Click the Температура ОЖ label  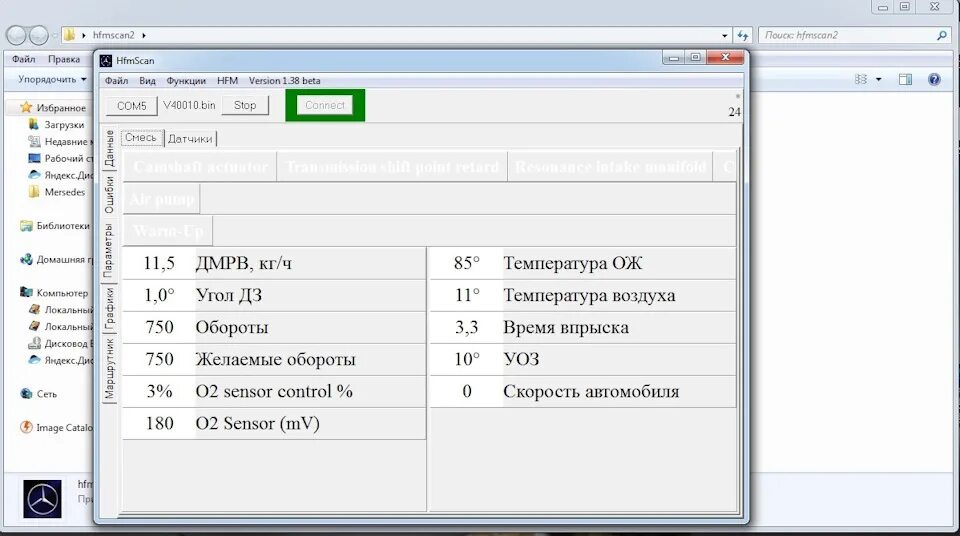coord(573,263)
